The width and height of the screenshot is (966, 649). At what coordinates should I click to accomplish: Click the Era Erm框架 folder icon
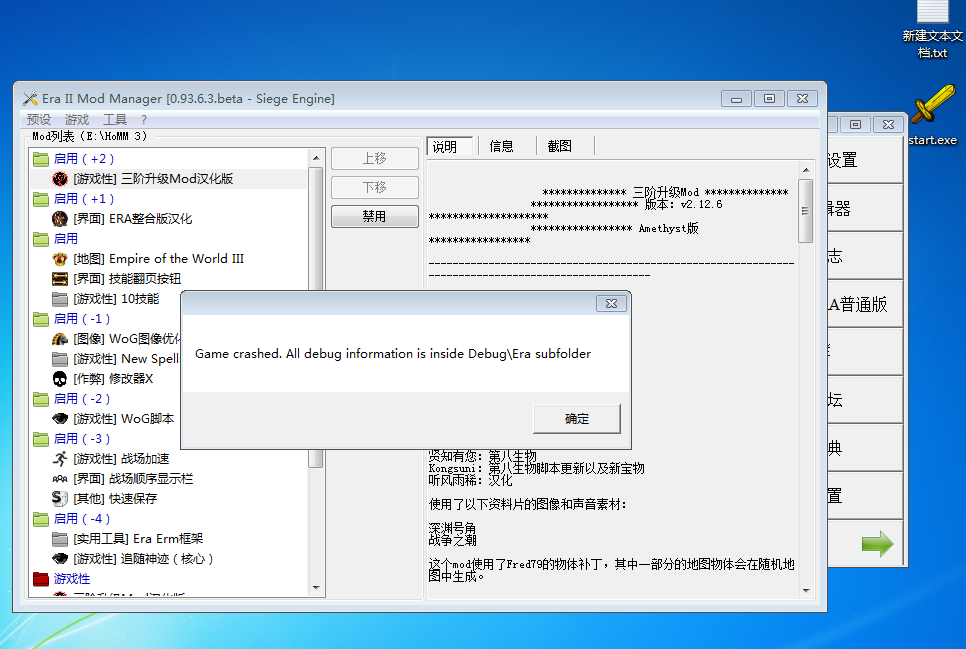pos(60,539)
